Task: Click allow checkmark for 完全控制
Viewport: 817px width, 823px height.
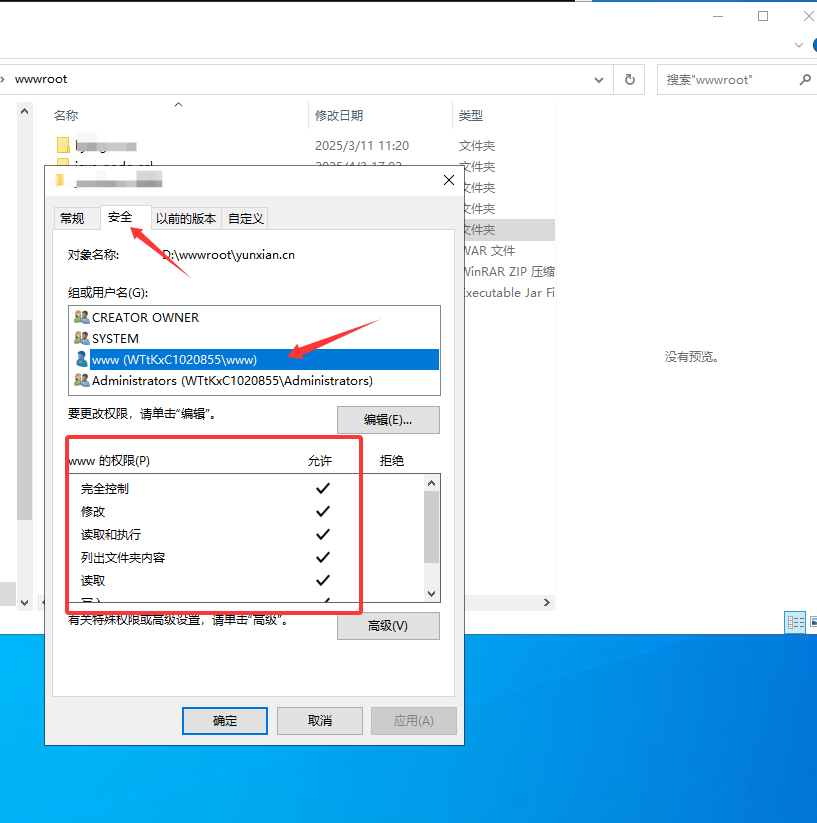Action: pos(323,488)
